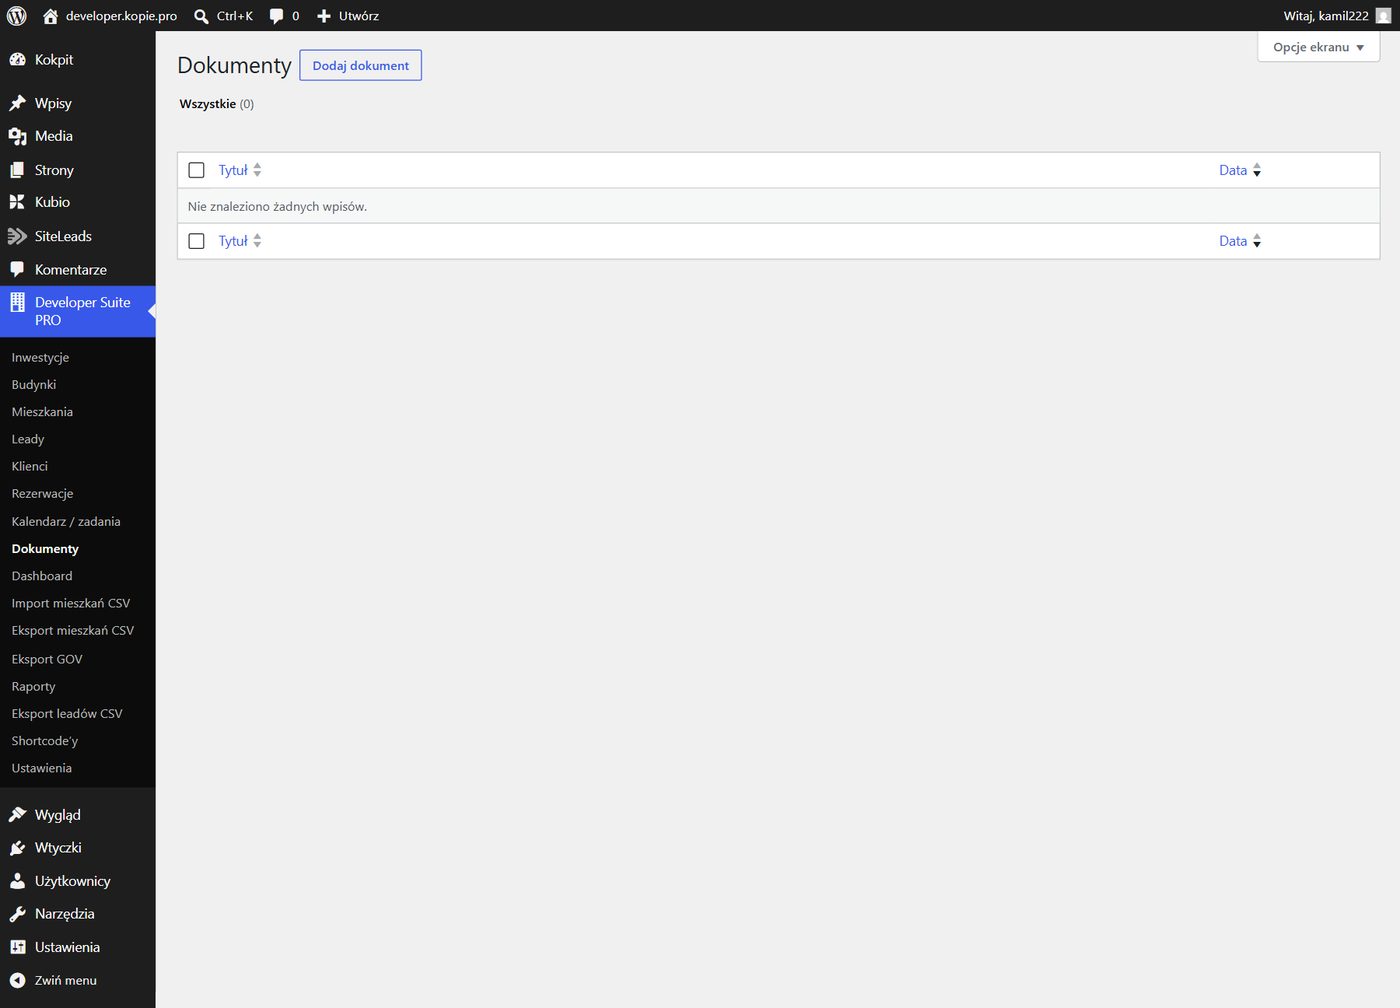Open Eksport GOV submenu item
This screenshot has width=1400, height=1008.
47,659
